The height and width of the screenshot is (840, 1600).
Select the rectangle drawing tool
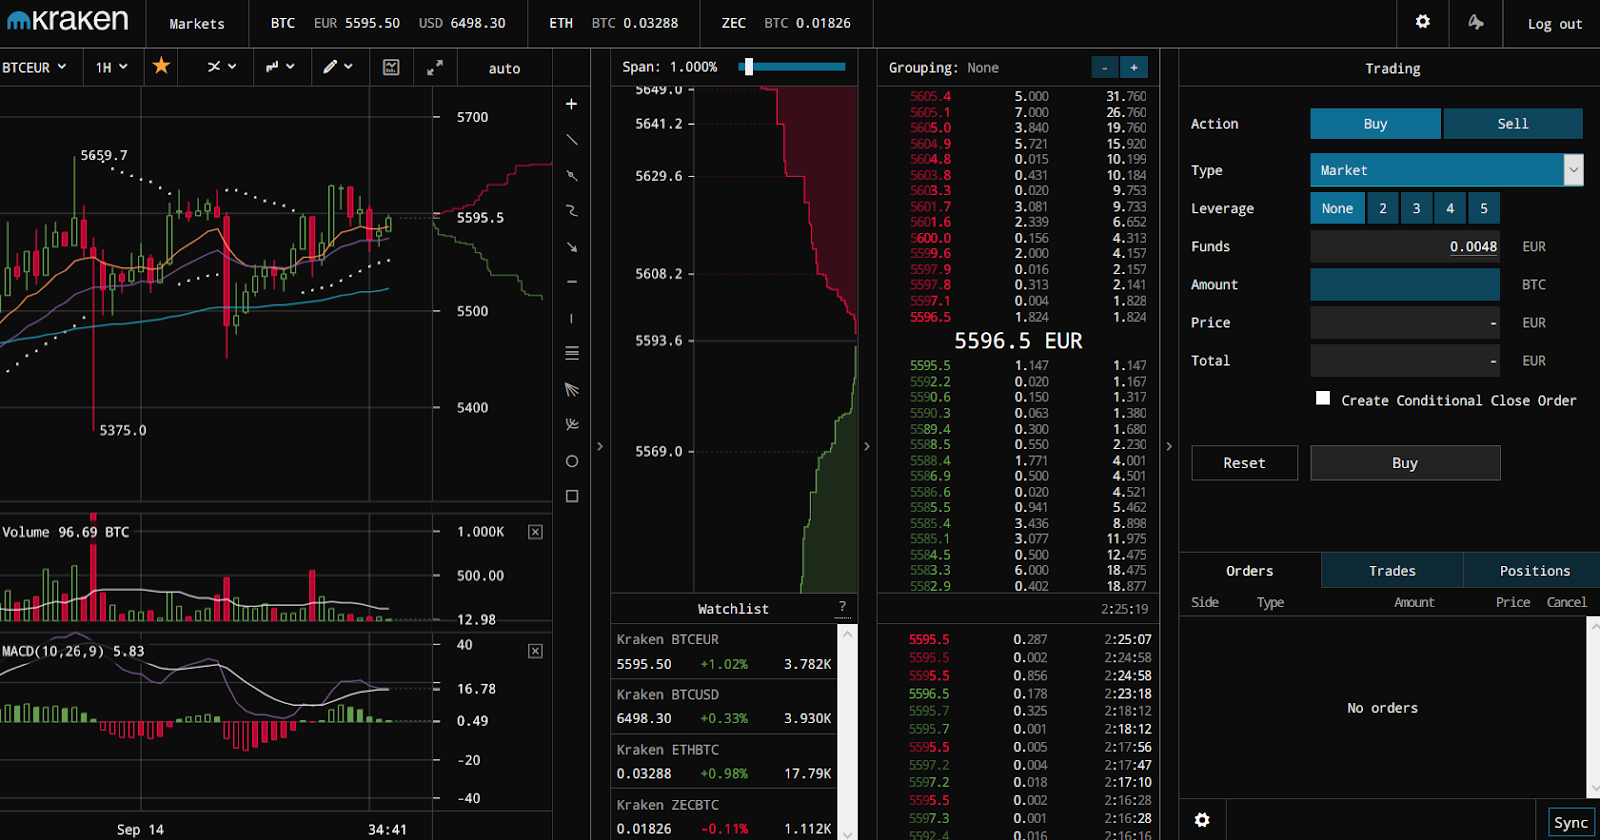click(571, 496)
